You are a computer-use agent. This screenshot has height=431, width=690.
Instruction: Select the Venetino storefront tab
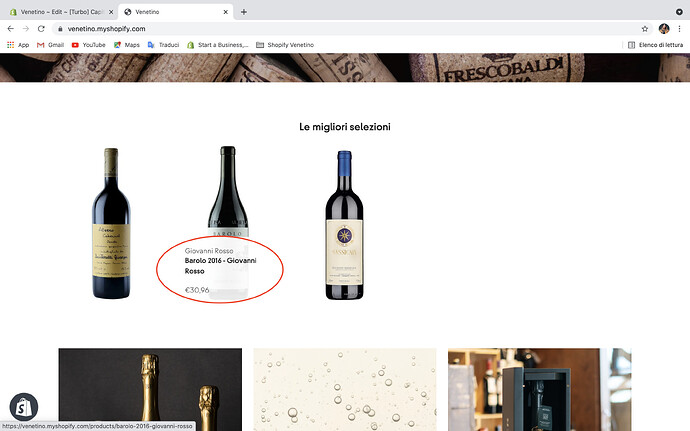[176, 12]
